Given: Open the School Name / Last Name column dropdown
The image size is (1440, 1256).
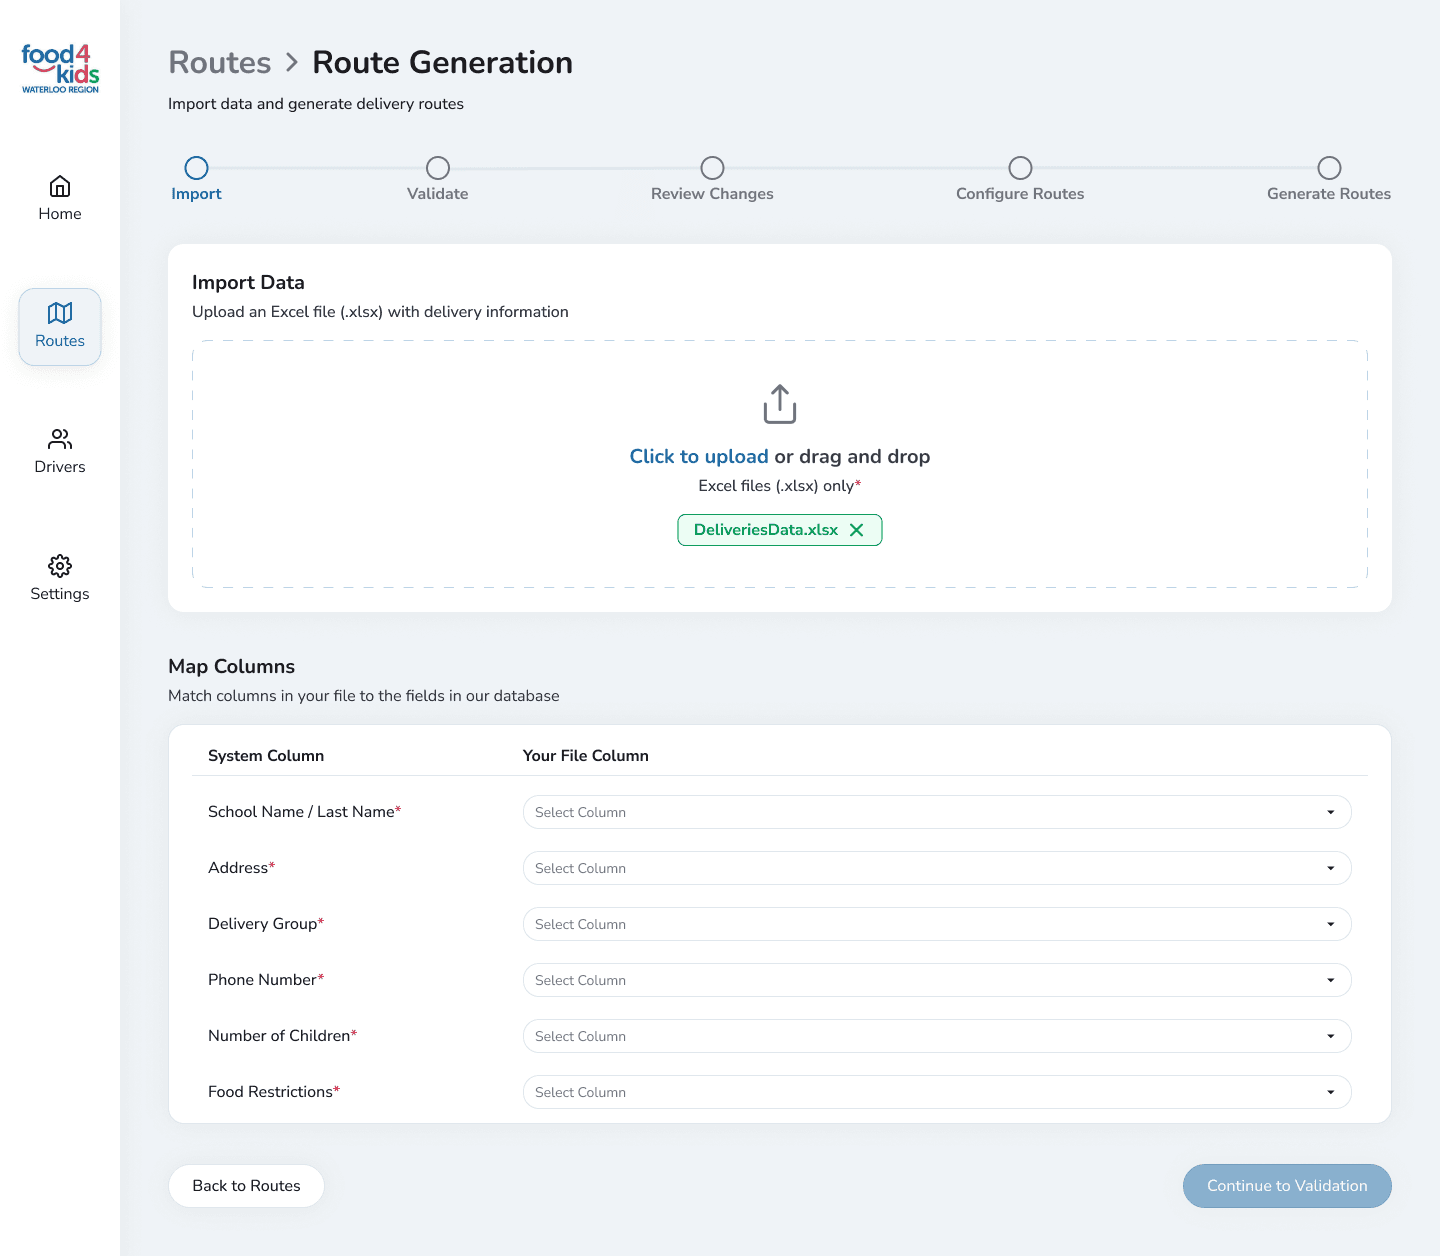Looking at the screenshot, I should pos(937,812).
